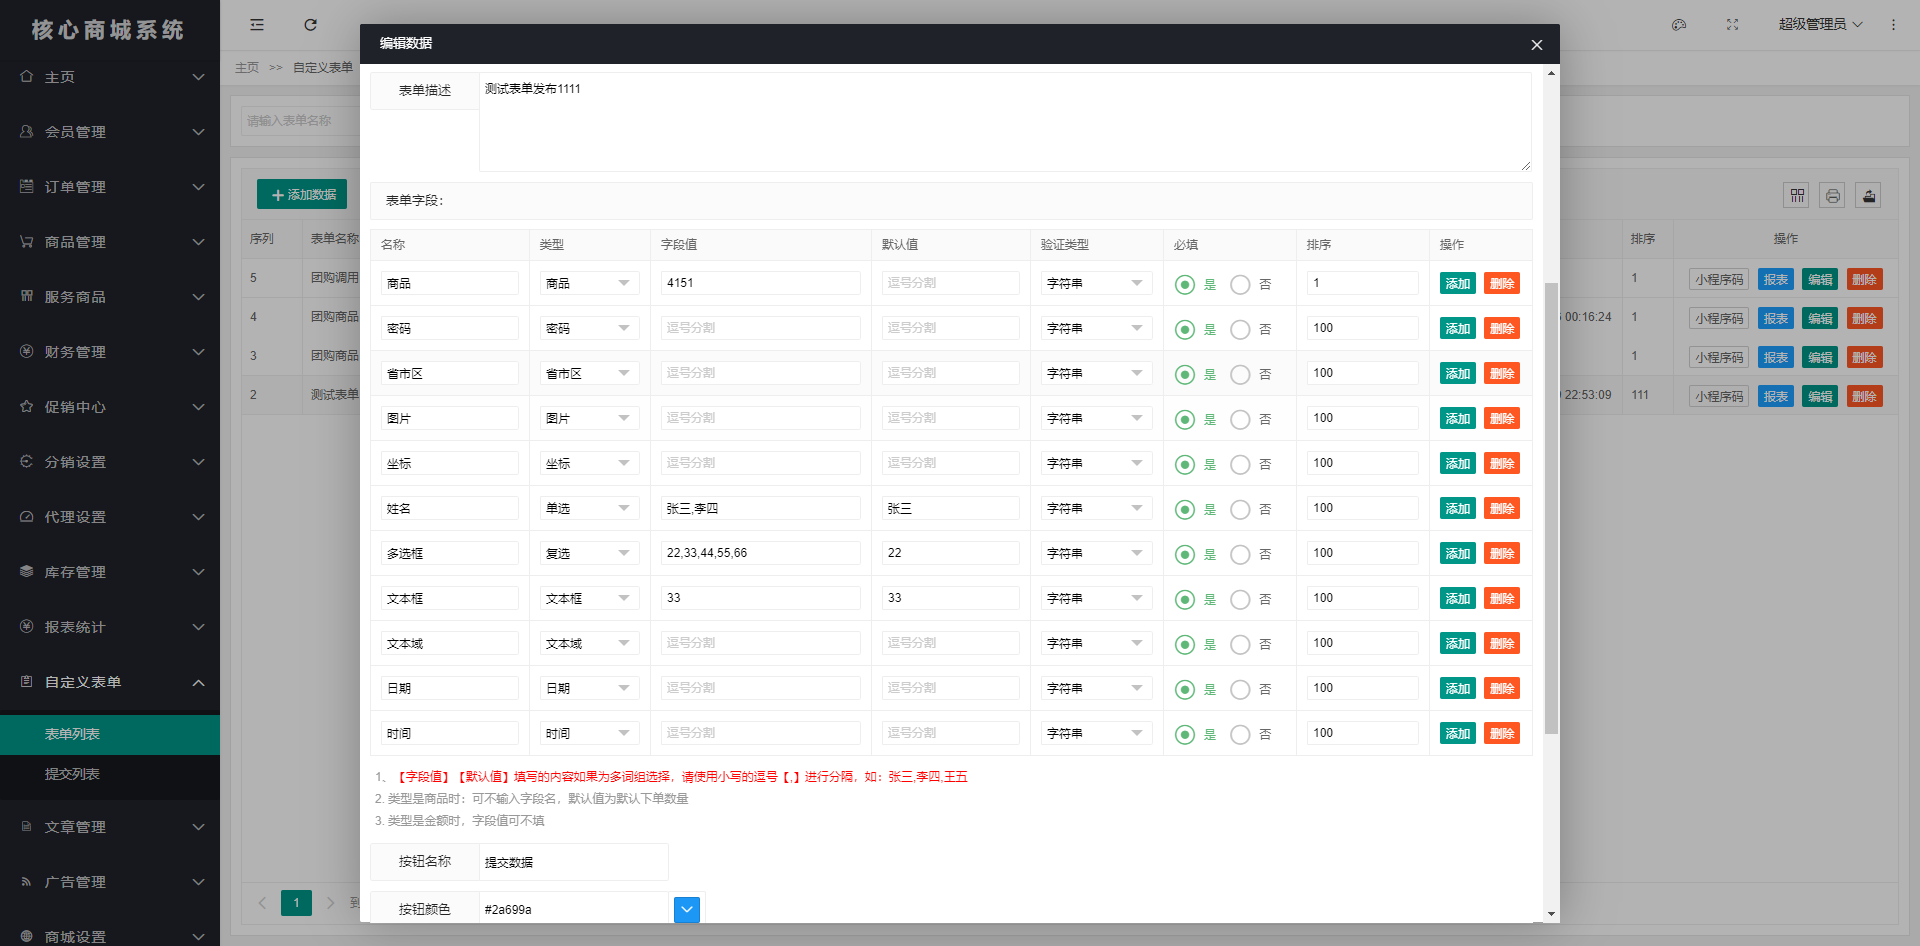Set 商品 field required to 否

1251,284
